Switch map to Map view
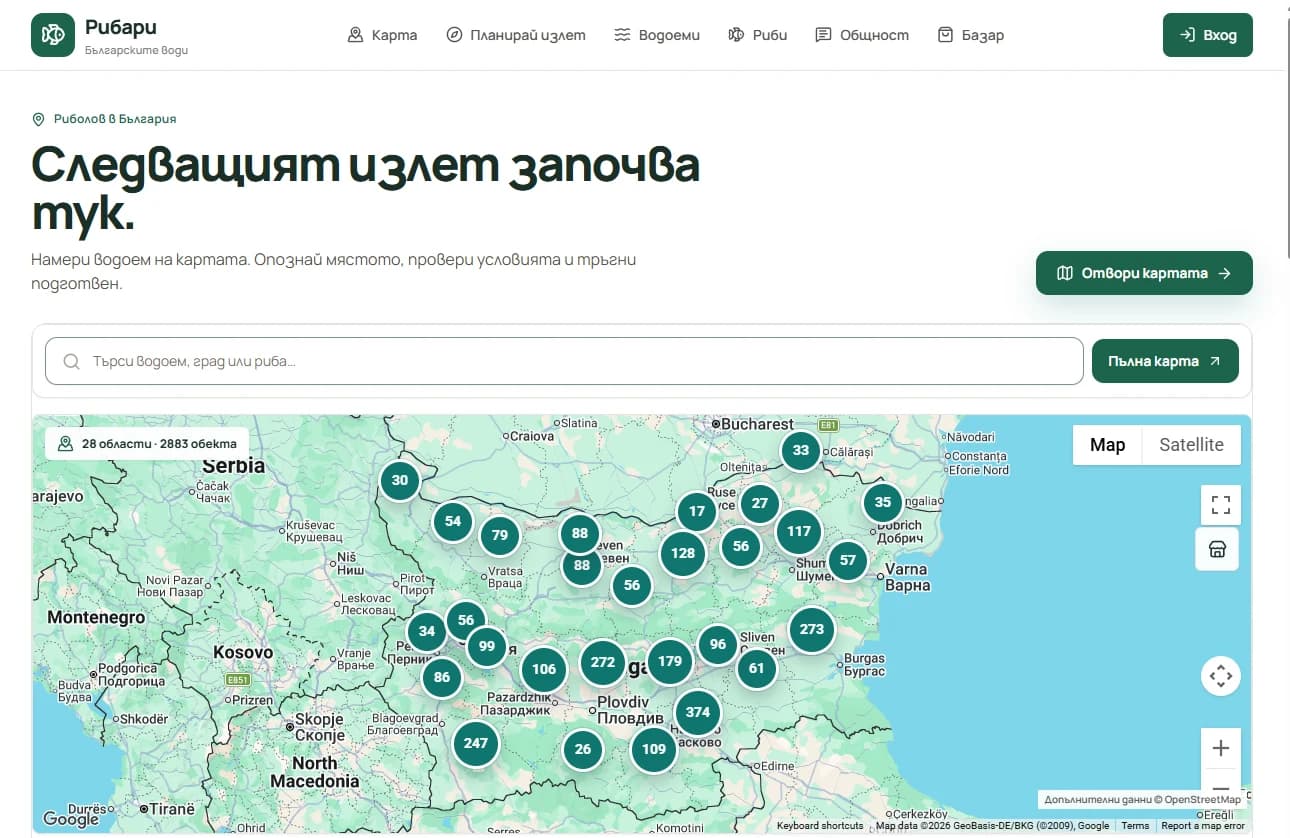 point(1108,445)
